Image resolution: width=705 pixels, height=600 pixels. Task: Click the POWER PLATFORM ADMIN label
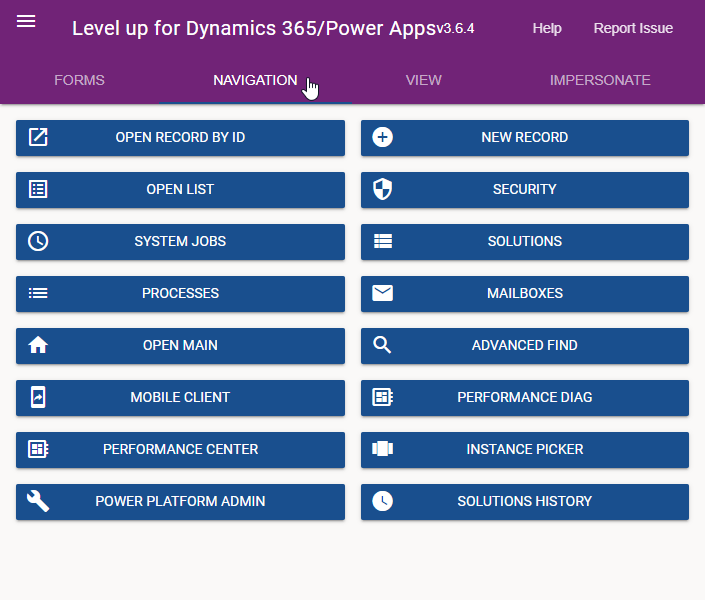click(x=180, y=501)
